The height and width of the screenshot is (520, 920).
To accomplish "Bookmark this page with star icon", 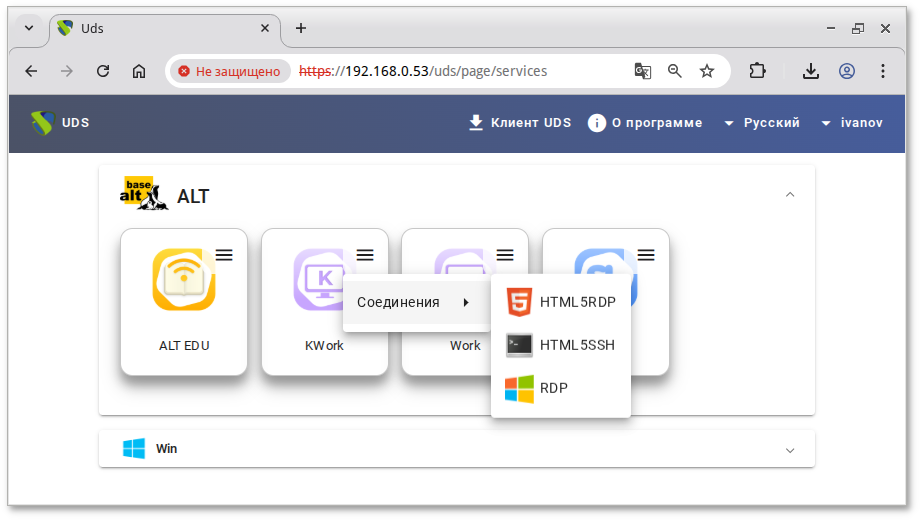I will click(707, 71).
